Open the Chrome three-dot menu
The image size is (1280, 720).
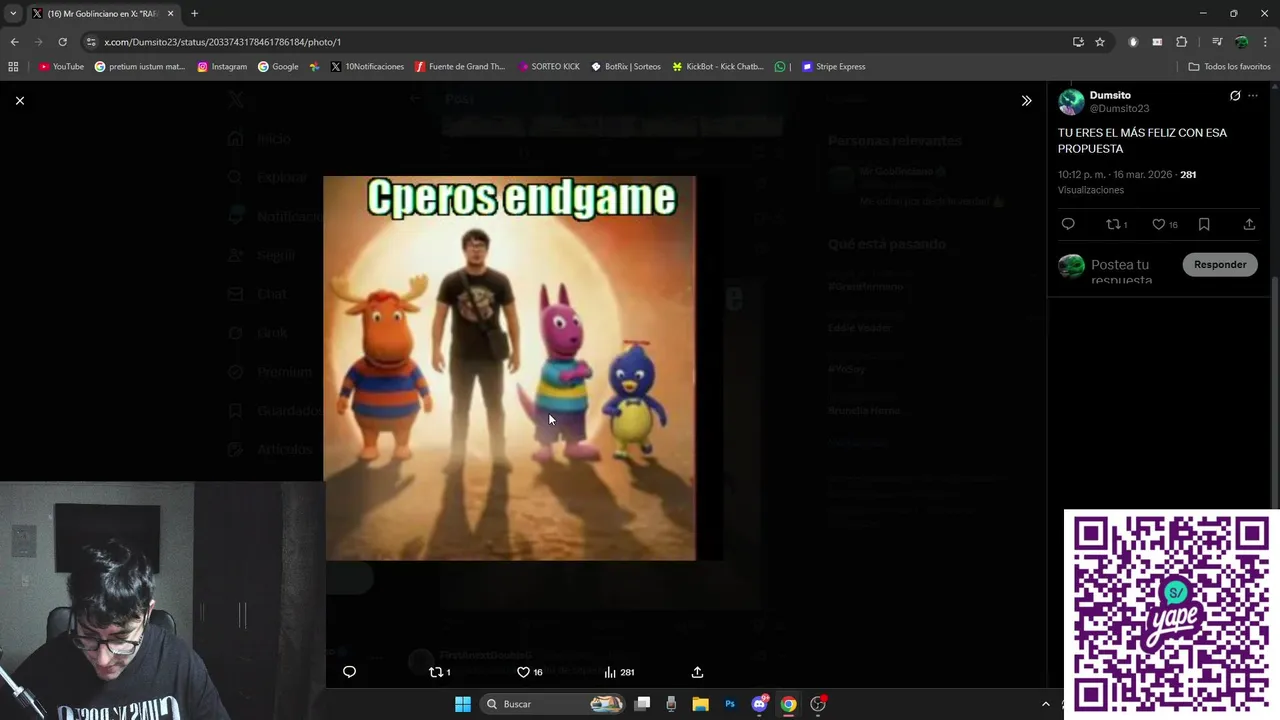[x=1265, y=42]
